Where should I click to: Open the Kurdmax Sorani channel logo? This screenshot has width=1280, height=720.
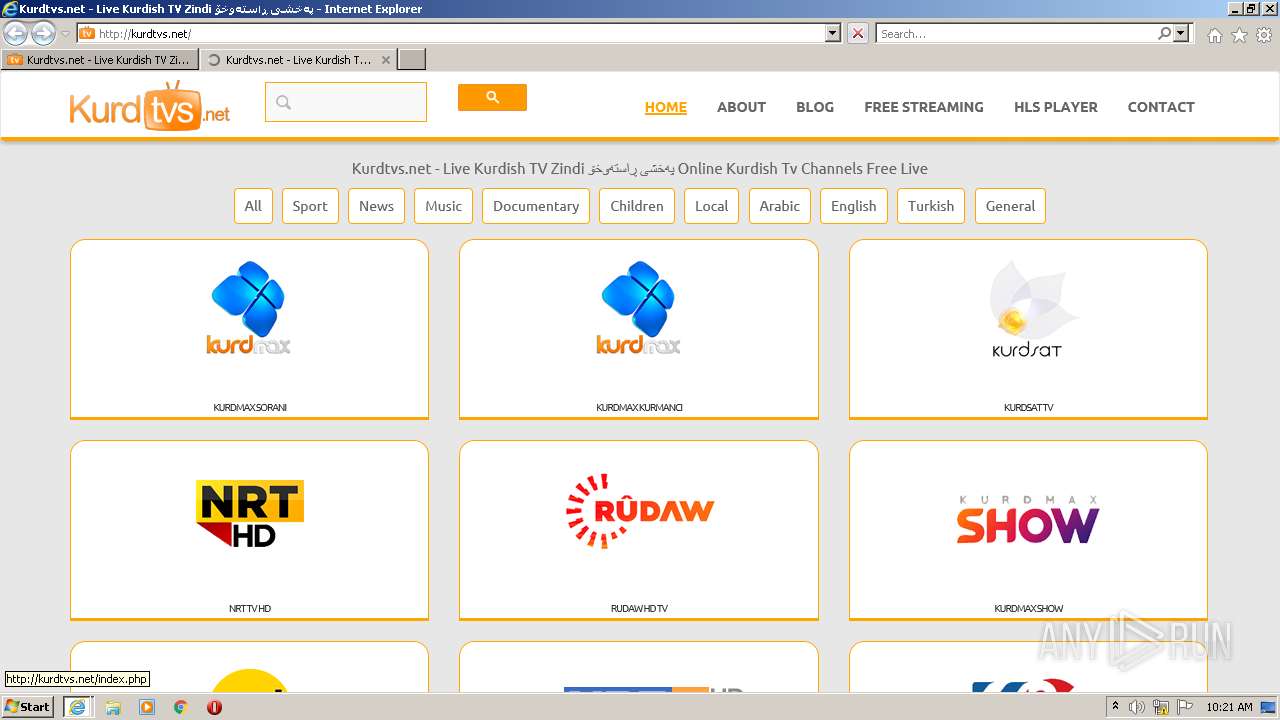(249, 308)
